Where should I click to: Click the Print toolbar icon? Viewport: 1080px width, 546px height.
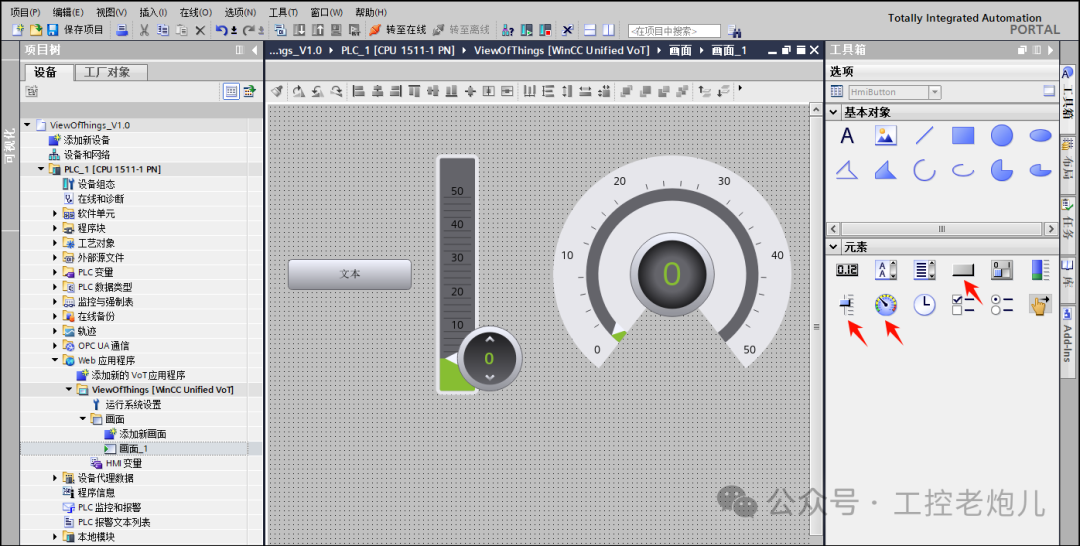122,30
